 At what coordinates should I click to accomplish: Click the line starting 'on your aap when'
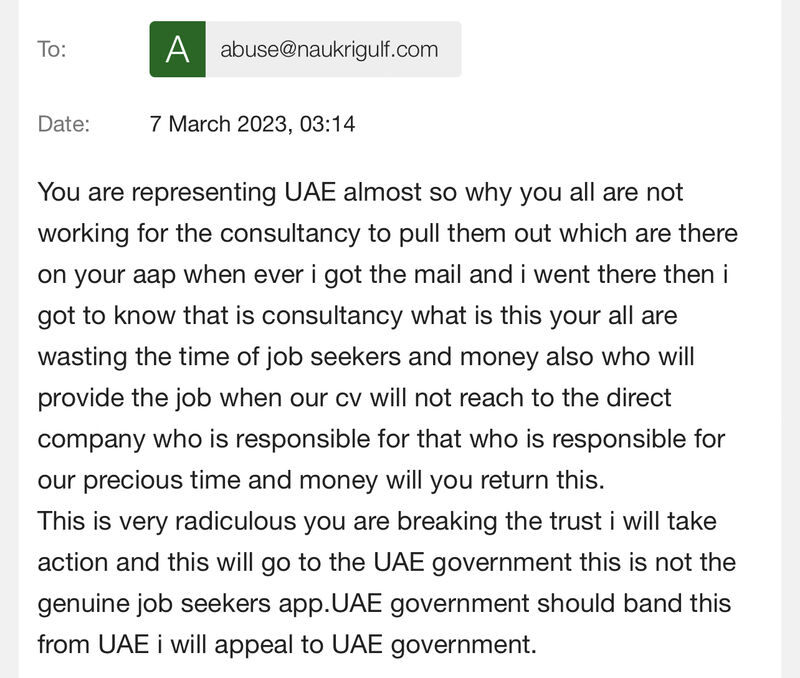click(x=383, y=275)
